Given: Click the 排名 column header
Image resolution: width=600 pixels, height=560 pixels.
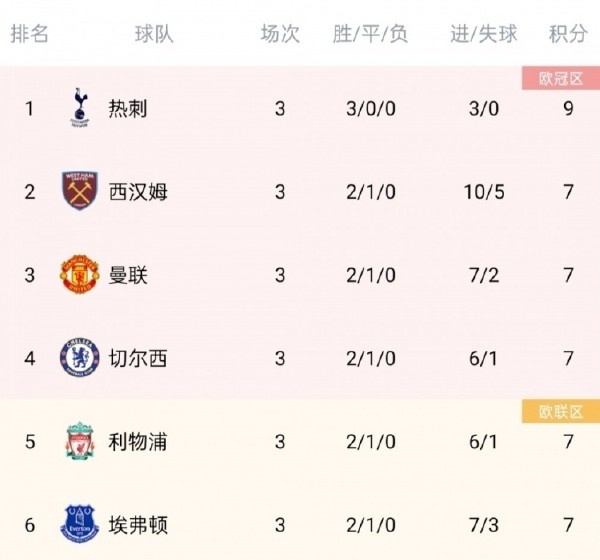Looking at the screenshot, I should (x=29, y=34).
